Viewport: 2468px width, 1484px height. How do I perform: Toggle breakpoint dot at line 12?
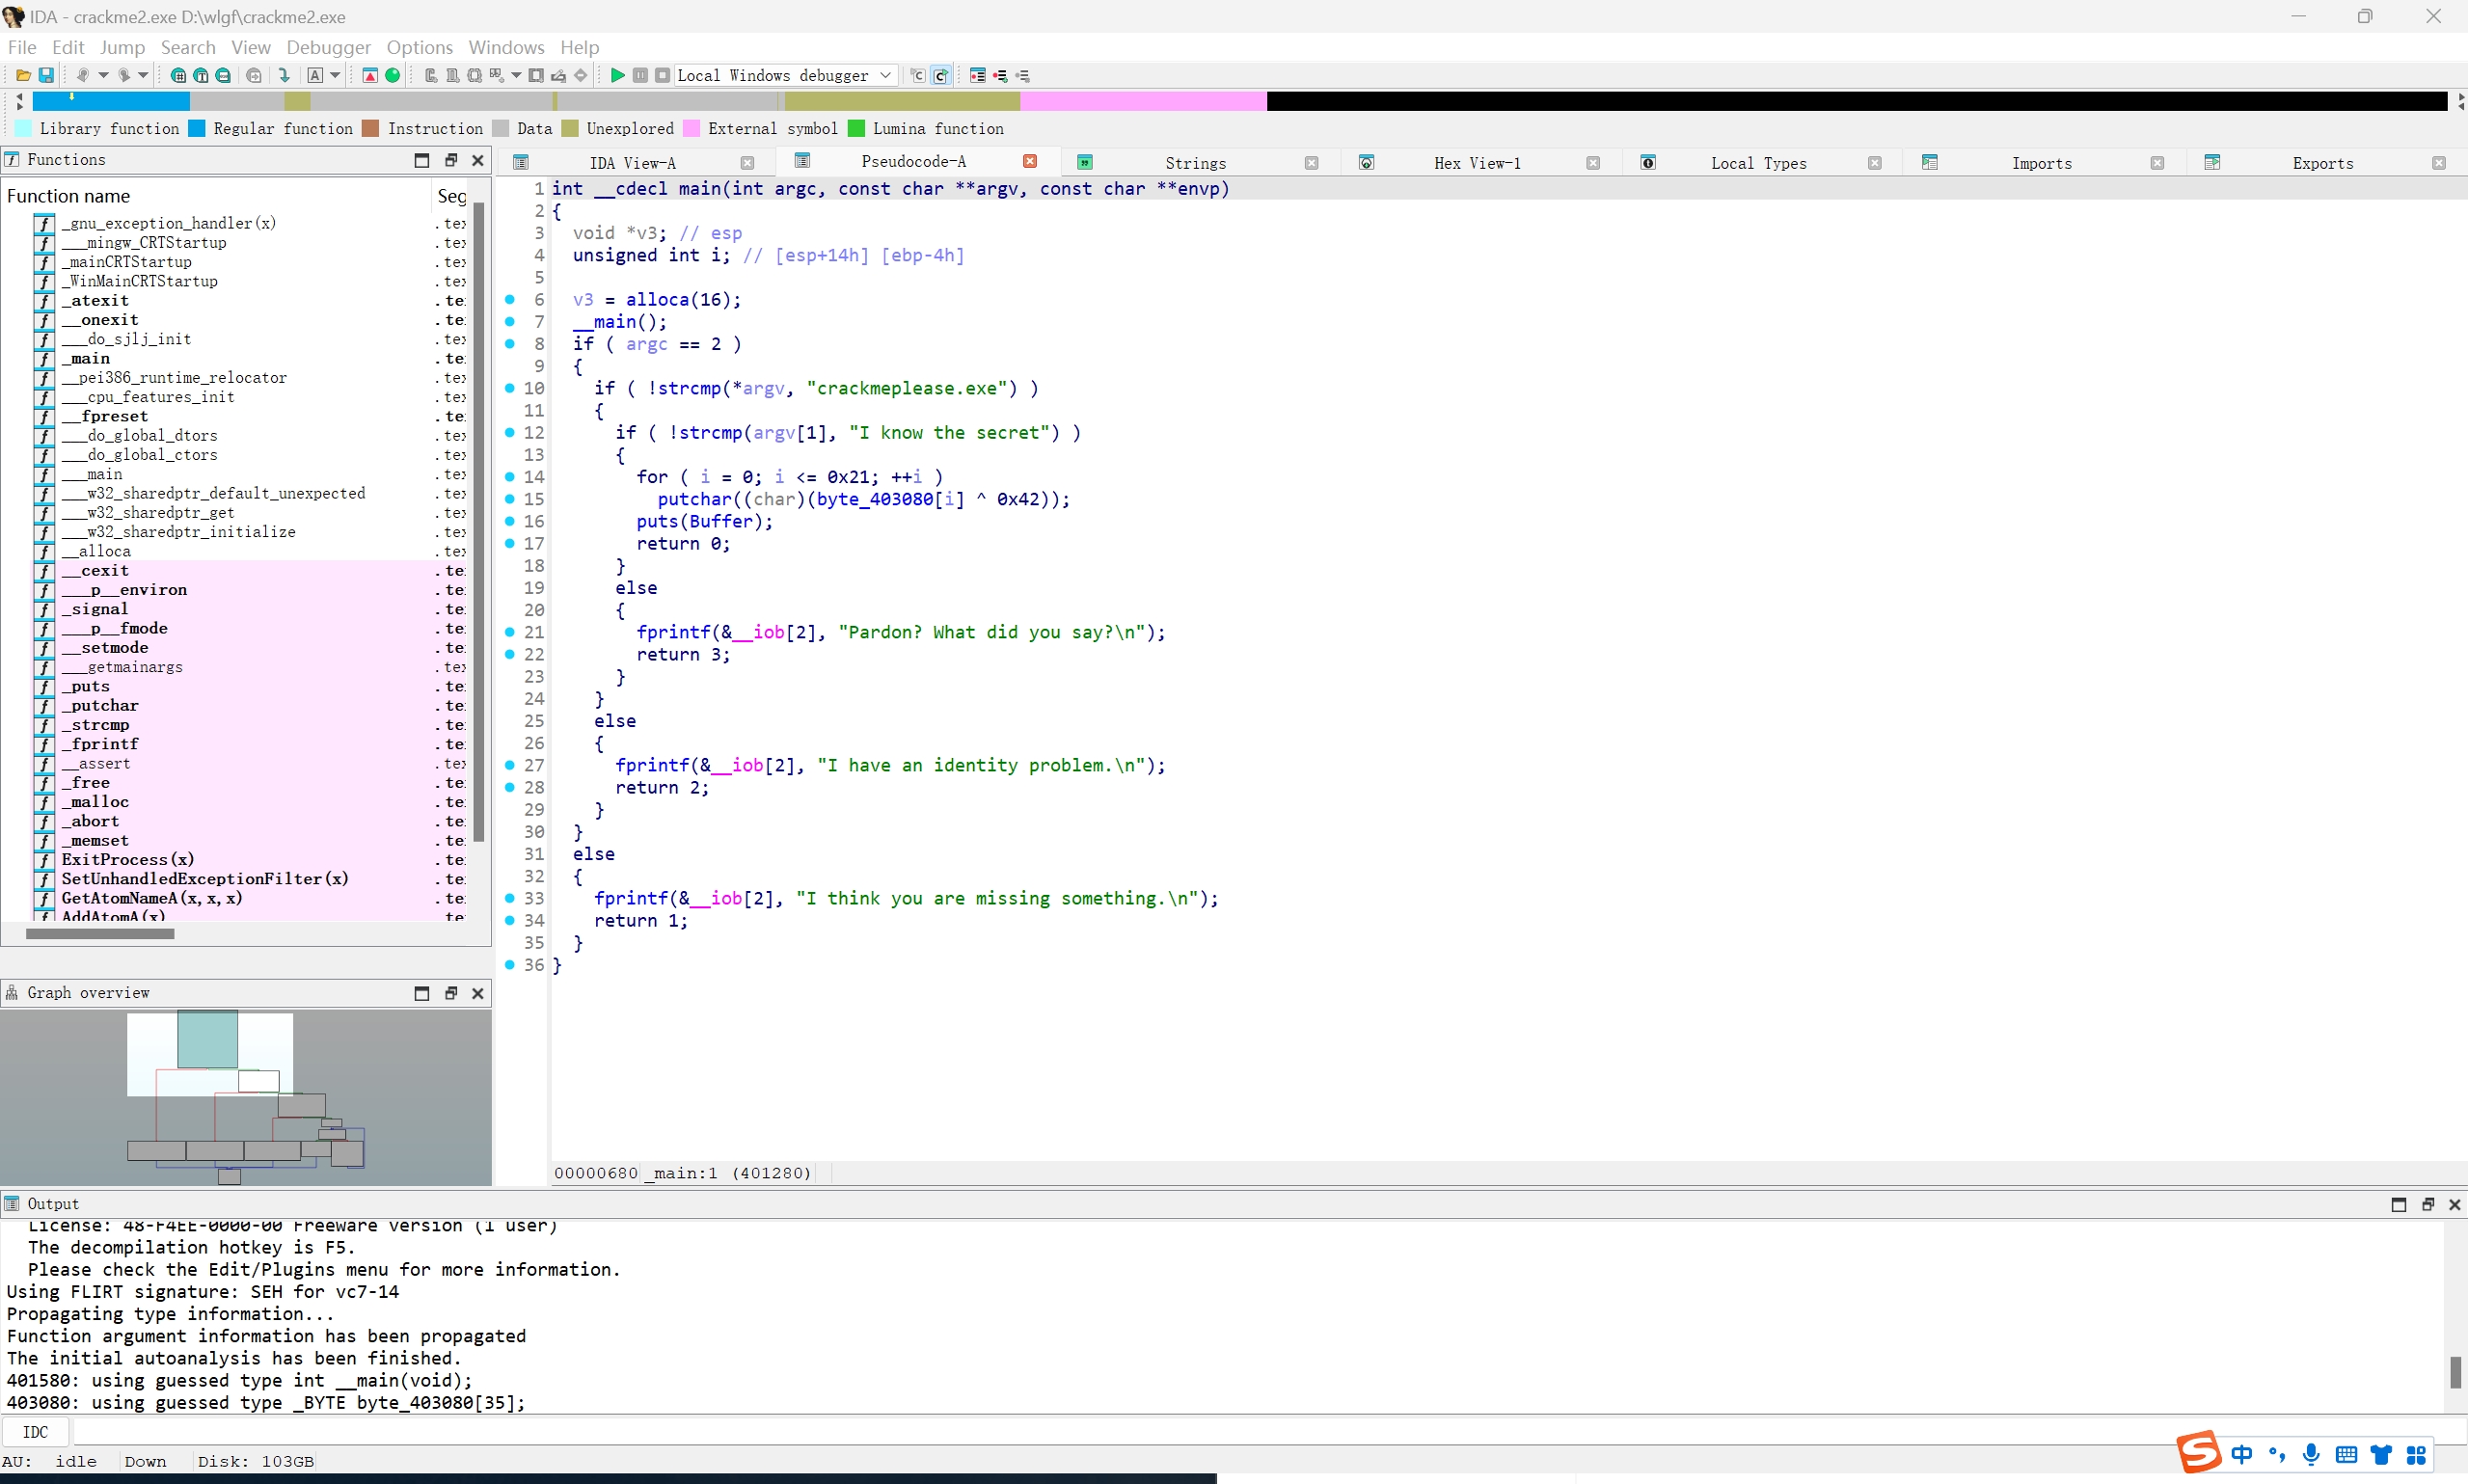coord(510,432)
